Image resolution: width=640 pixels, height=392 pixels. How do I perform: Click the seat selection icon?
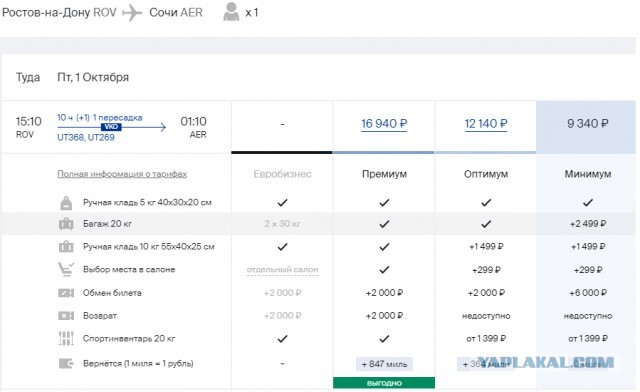pos(66,270)
